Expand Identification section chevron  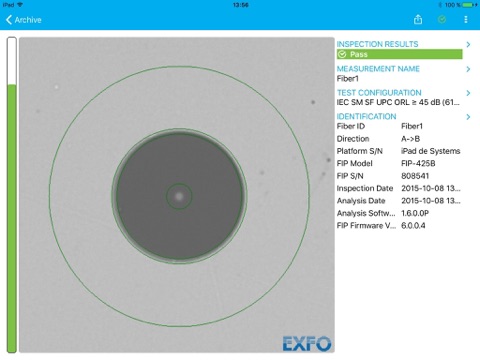pyautogui.click(x=468, y=117)
